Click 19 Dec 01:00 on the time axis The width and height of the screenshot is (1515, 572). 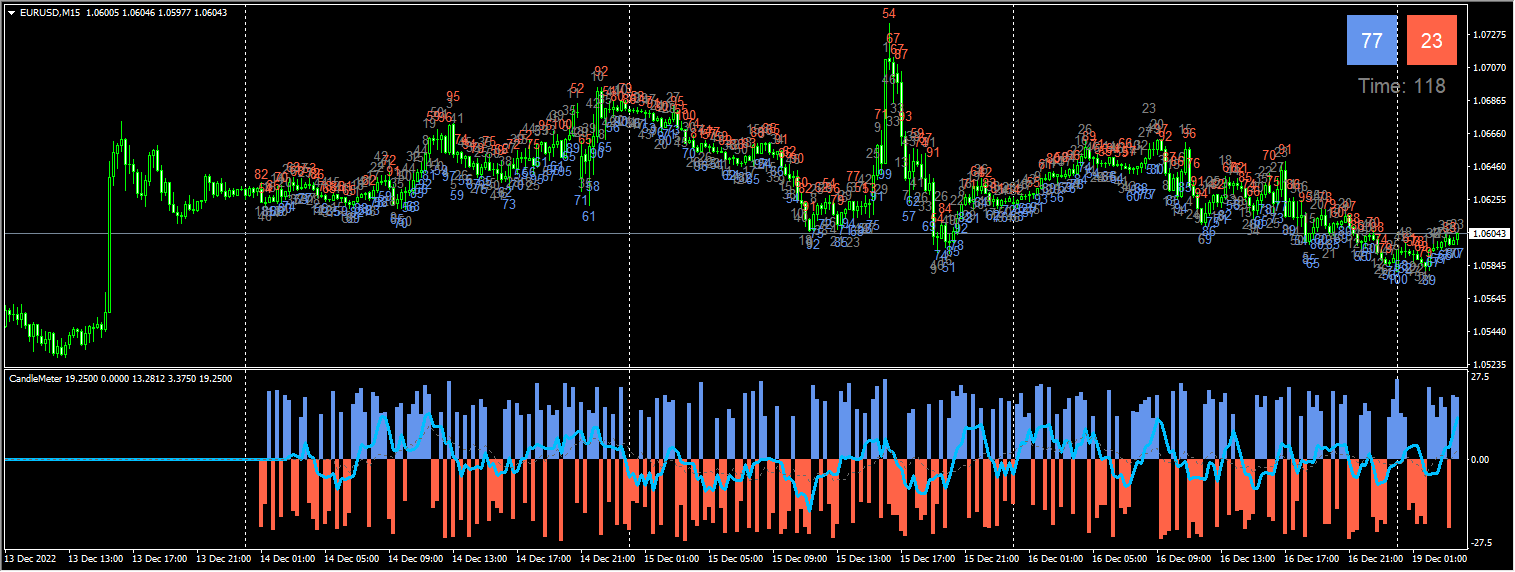tap(1440, 558)
